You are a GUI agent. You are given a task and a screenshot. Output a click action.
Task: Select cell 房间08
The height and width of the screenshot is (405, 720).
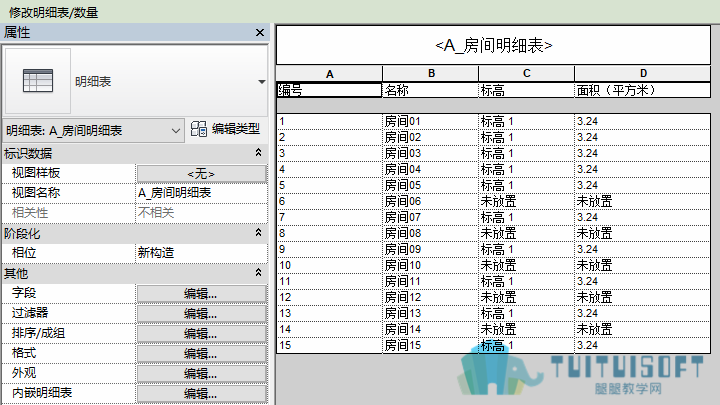click(x=431, y=233)
